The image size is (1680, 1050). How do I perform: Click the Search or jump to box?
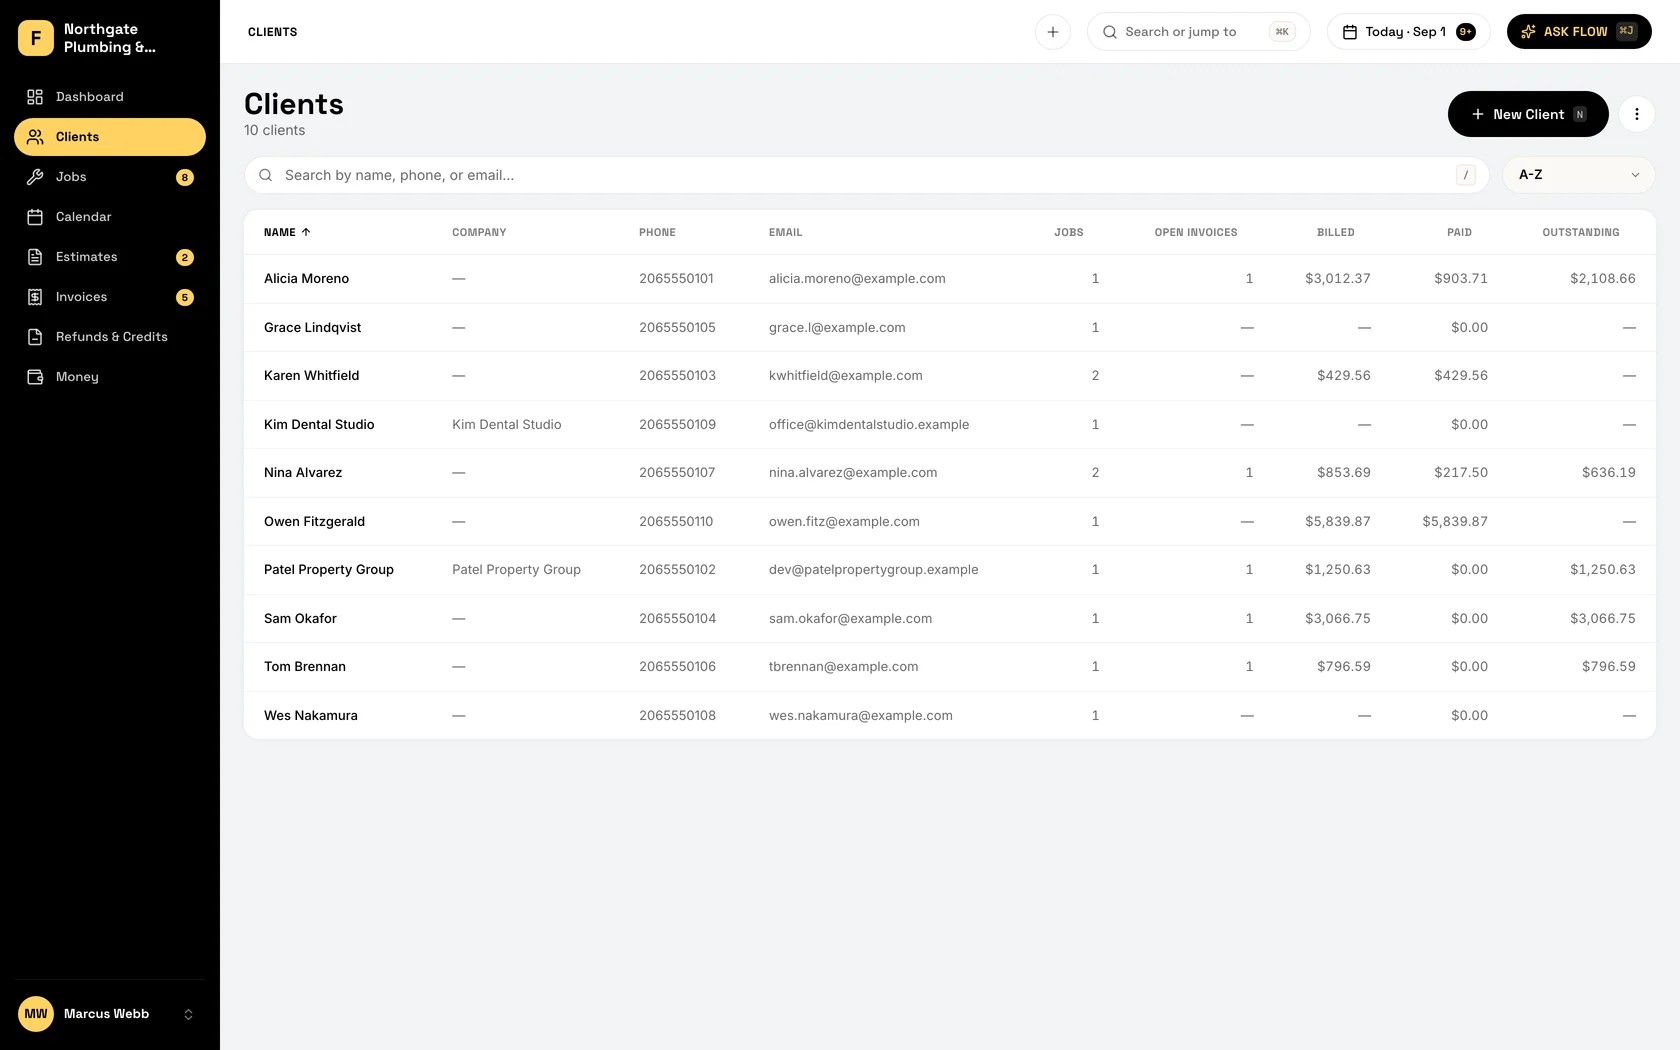(1198, 32)
